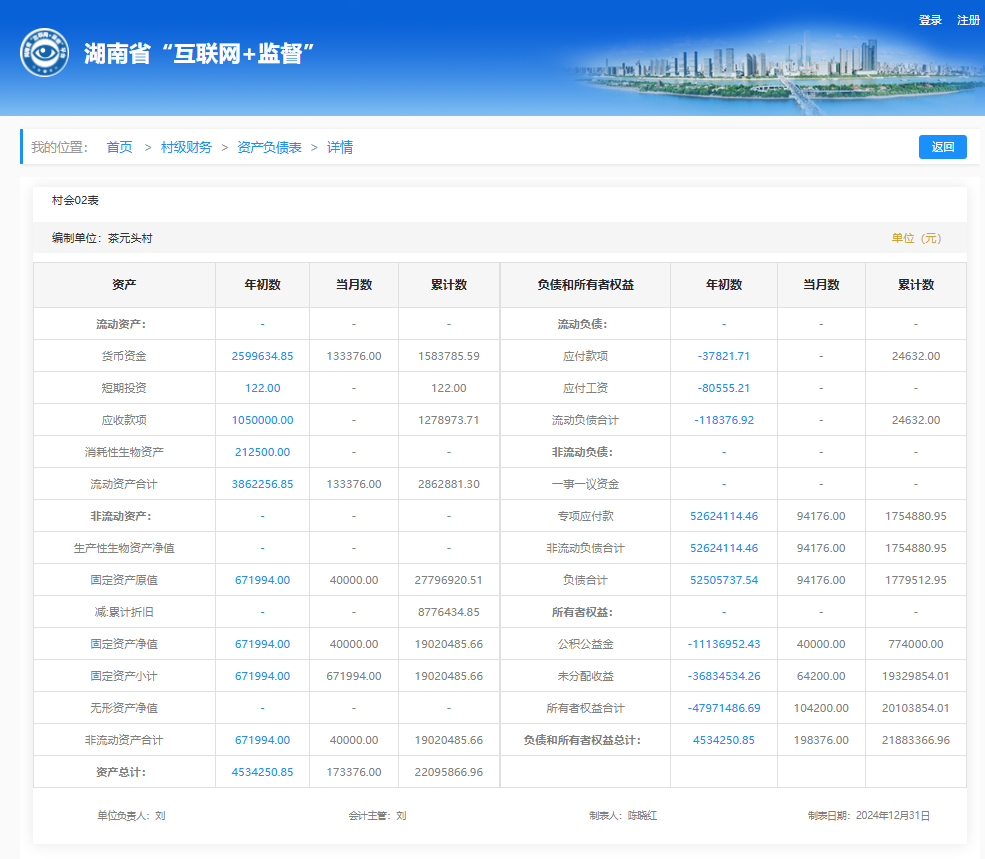Open 非流动资产合计 opening value 671994.00
985x859 pixels.
[x=263, y=741]
